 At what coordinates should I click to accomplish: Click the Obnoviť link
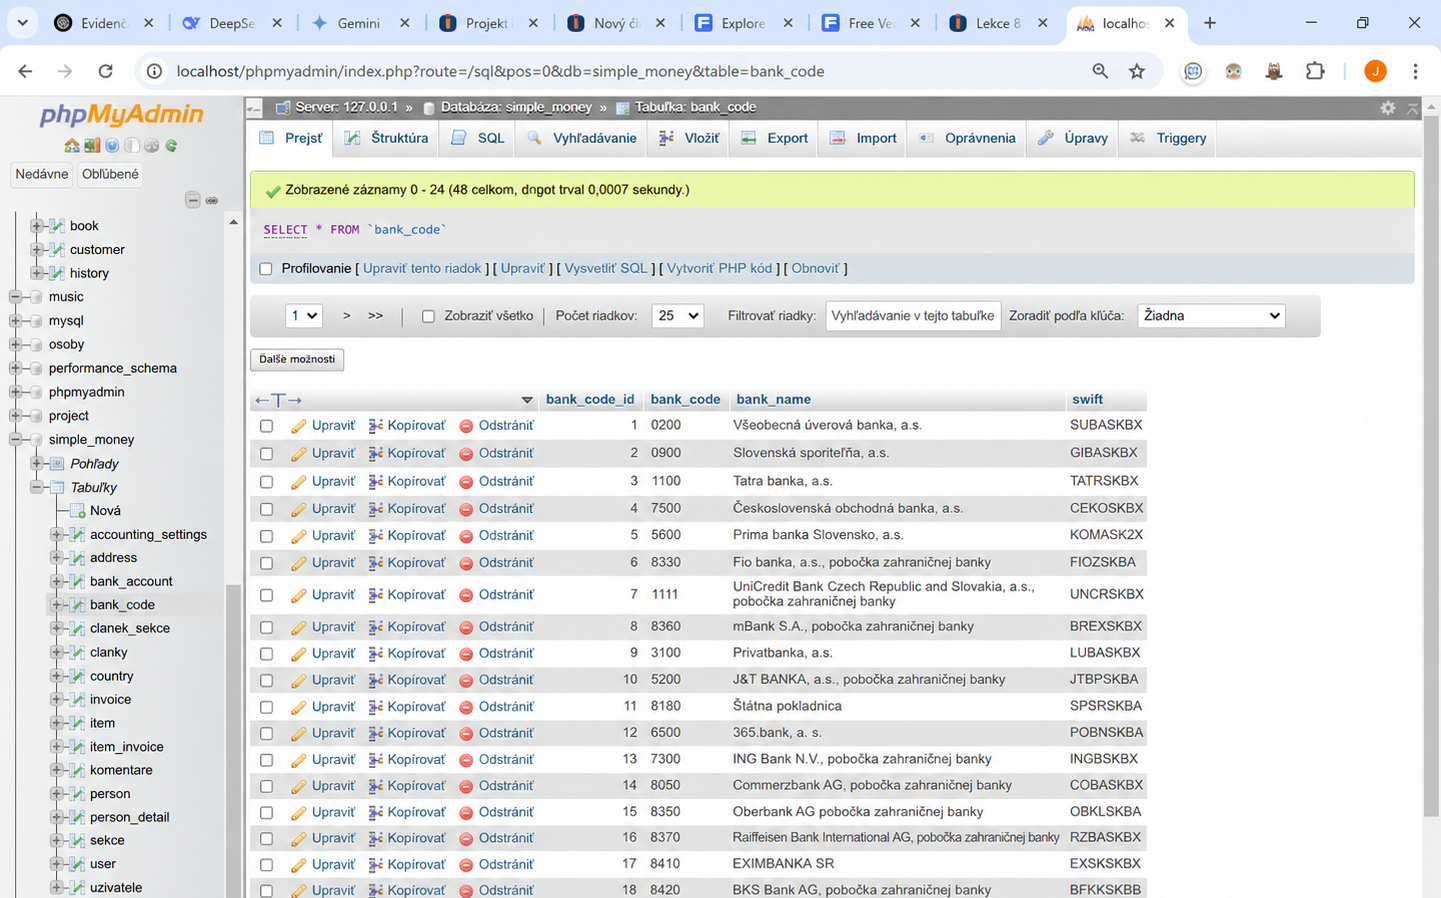pyautogui.click(x=815, y=269)
